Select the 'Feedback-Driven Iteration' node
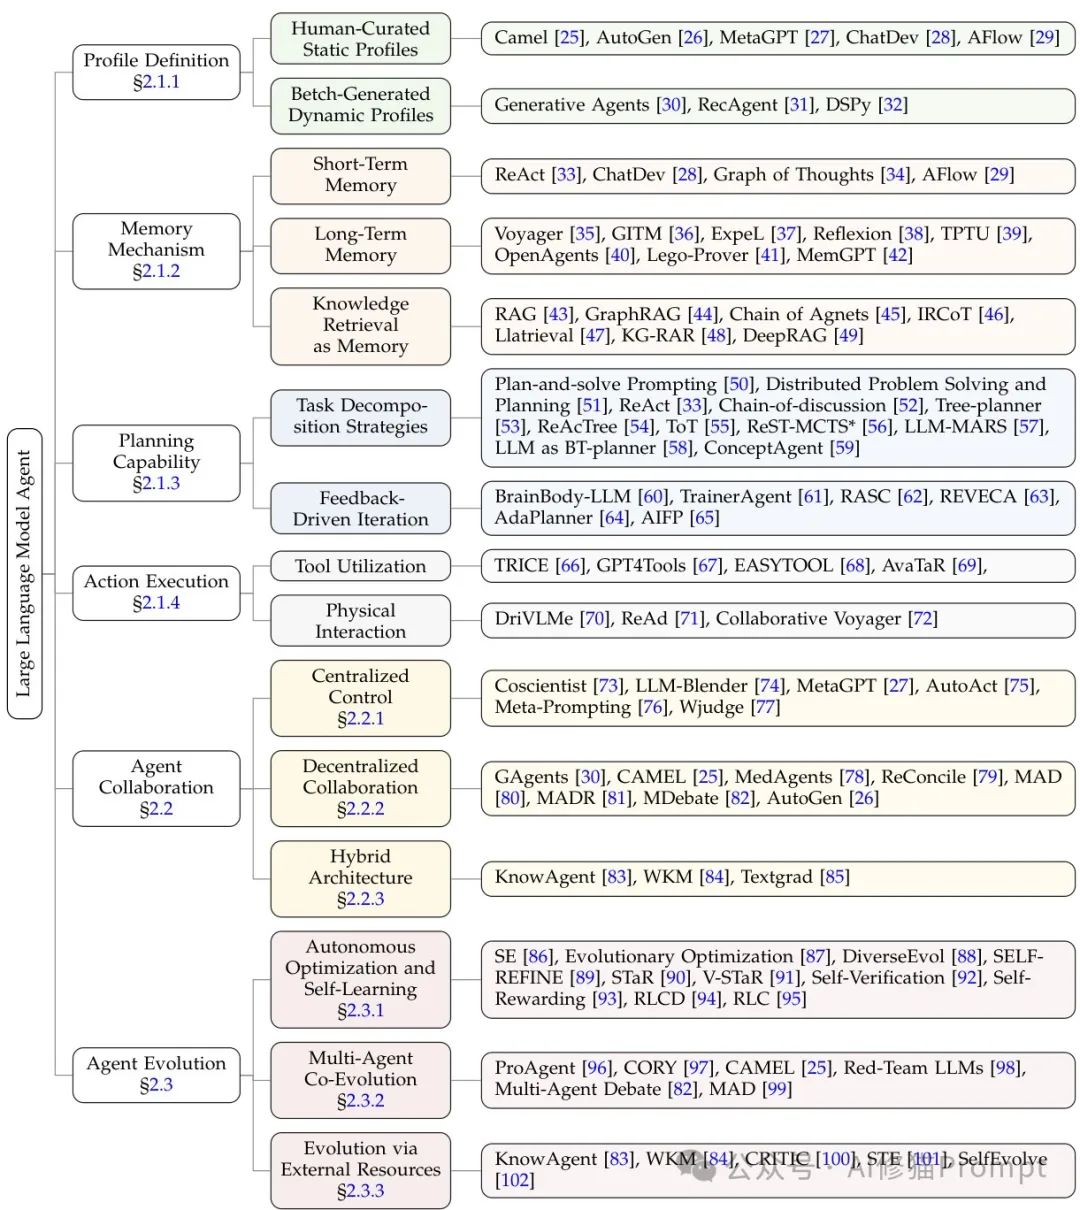Screen dimensions: 1080x1210 360,508
